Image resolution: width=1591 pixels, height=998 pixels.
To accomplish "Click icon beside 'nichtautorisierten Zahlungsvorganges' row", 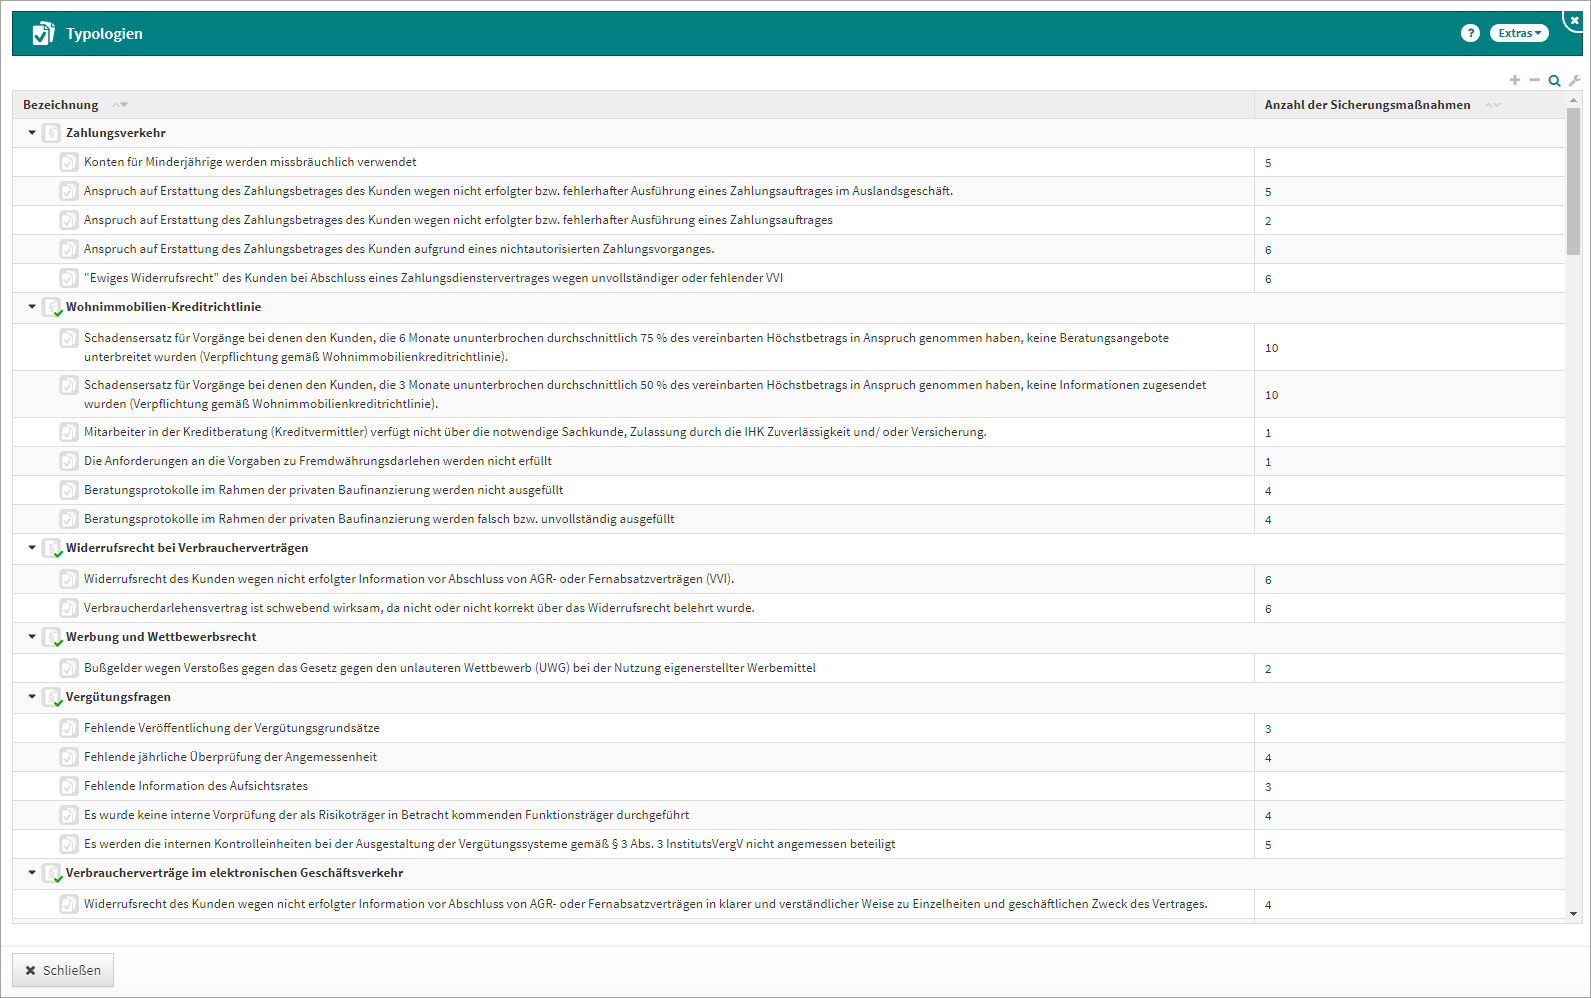I will click(69, 249).
